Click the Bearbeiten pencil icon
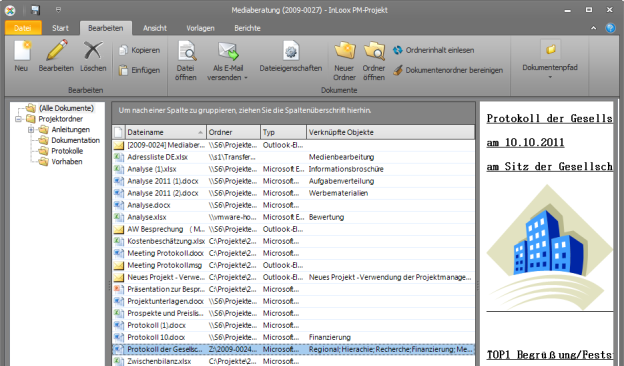This screenshot has height=366, width=624. coord(56,51)
